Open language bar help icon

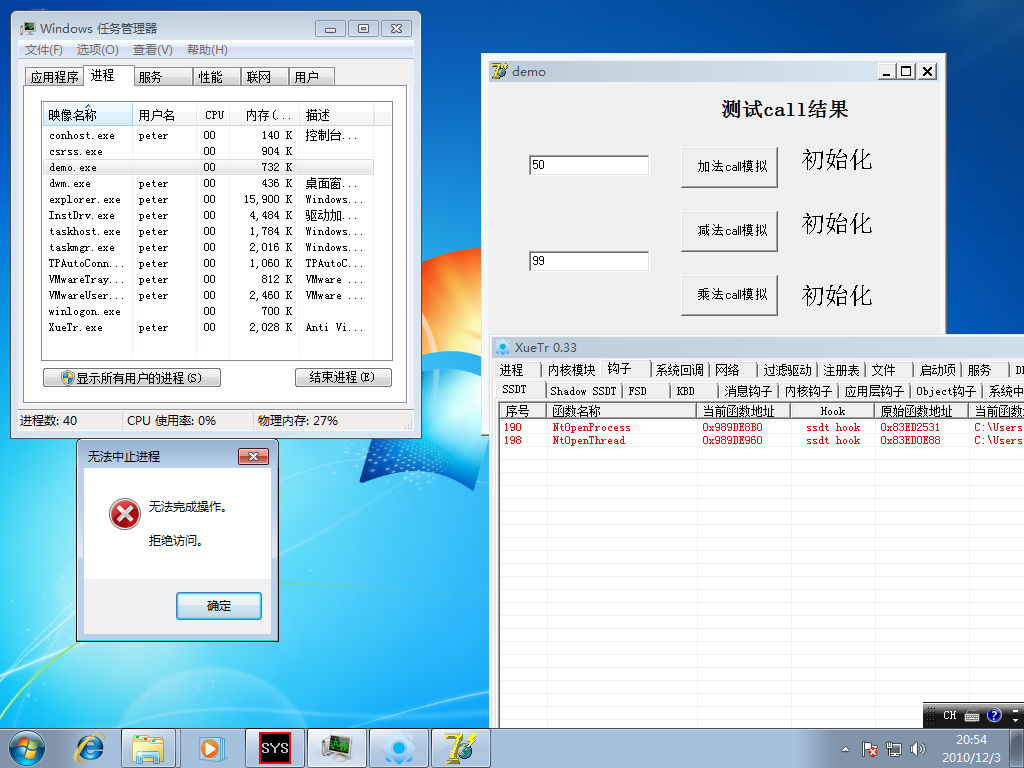point(994,715)
